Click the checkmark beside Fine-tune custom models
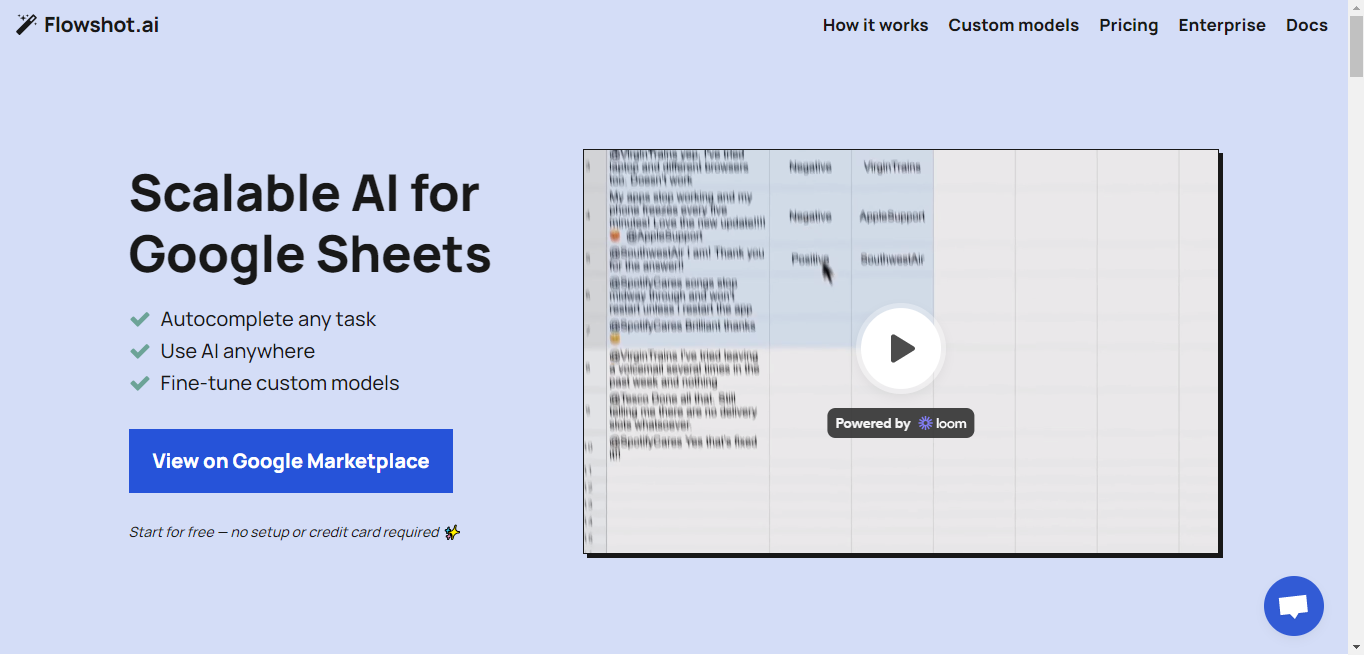The height and width of the screenshot is (655, 1364). coord(140,383)
